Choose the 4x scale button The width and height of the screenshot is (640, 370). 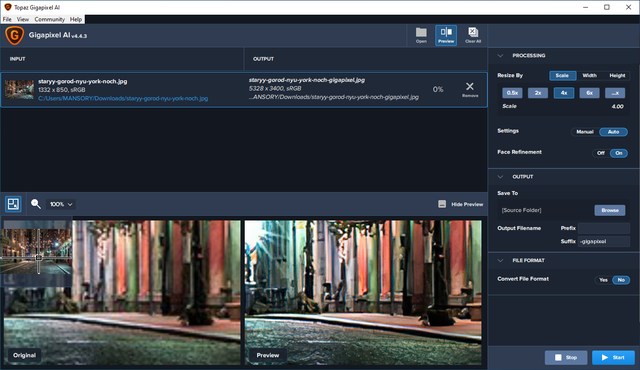tap(564, 93)
